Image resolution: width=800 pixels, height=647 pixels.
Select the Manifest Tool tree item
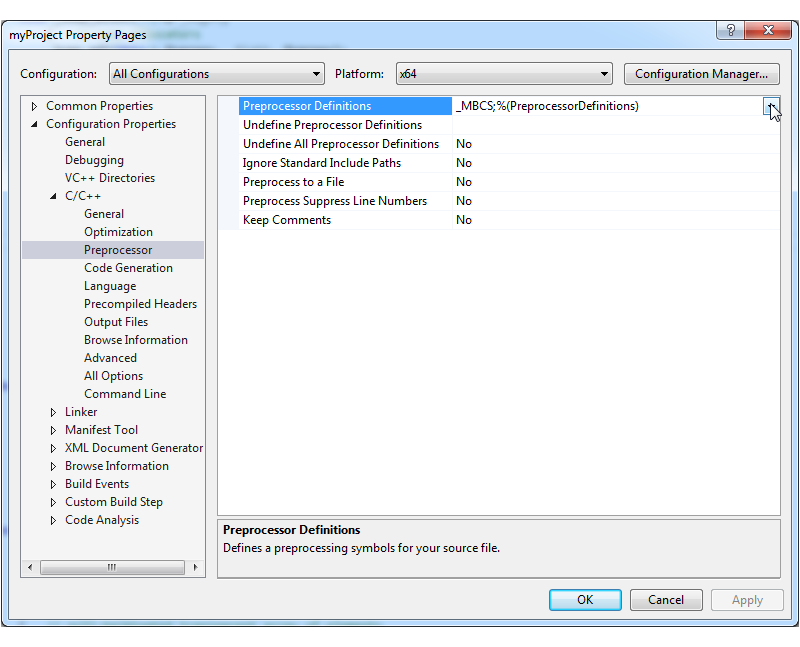tap(101, 430)
